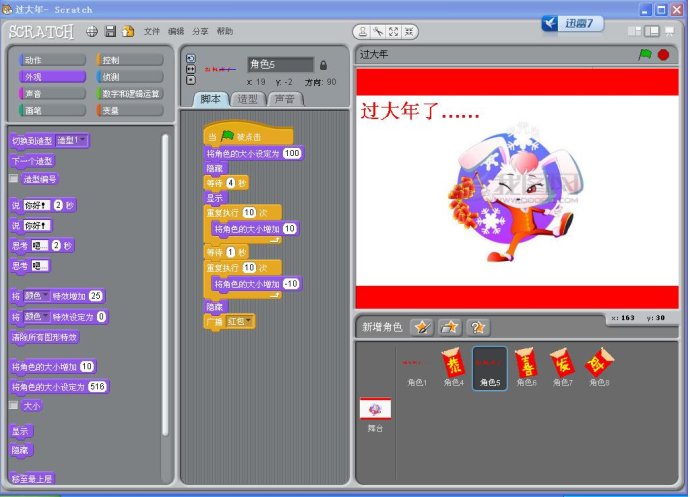This screenshot has width=690, height=497.
Task: Open 造型1 dropdown in palette block
Action: pos(71,140)
